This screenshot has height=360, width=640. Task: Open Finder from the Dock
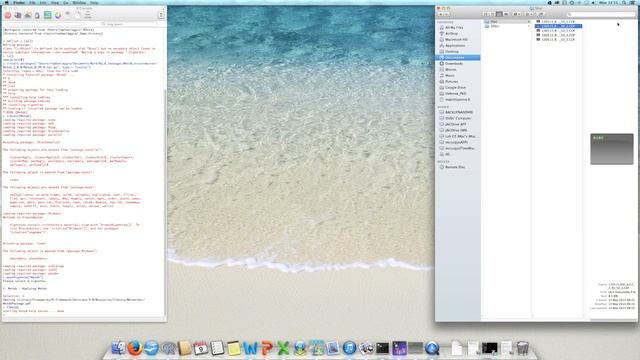(x=118, y=348)
